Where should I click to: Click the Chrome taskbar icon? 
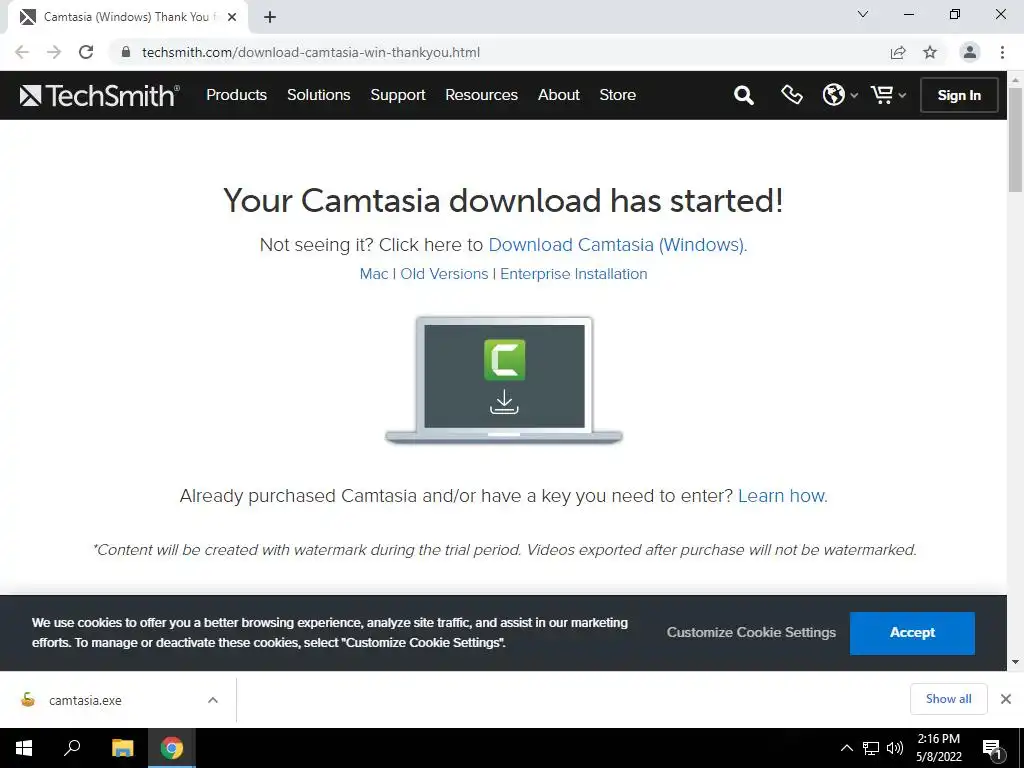point(172,748)
